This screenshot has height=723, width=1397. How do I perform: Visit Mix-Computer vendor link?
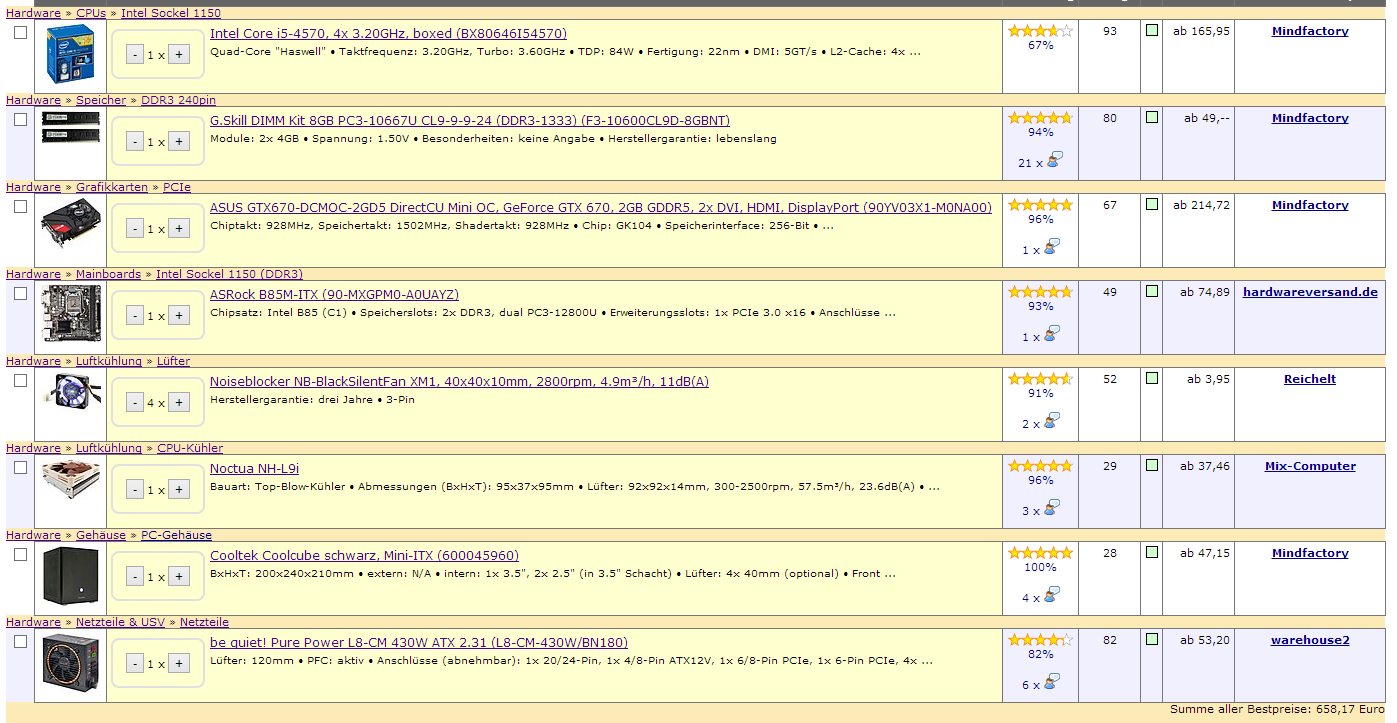[x=1310, y=466]
